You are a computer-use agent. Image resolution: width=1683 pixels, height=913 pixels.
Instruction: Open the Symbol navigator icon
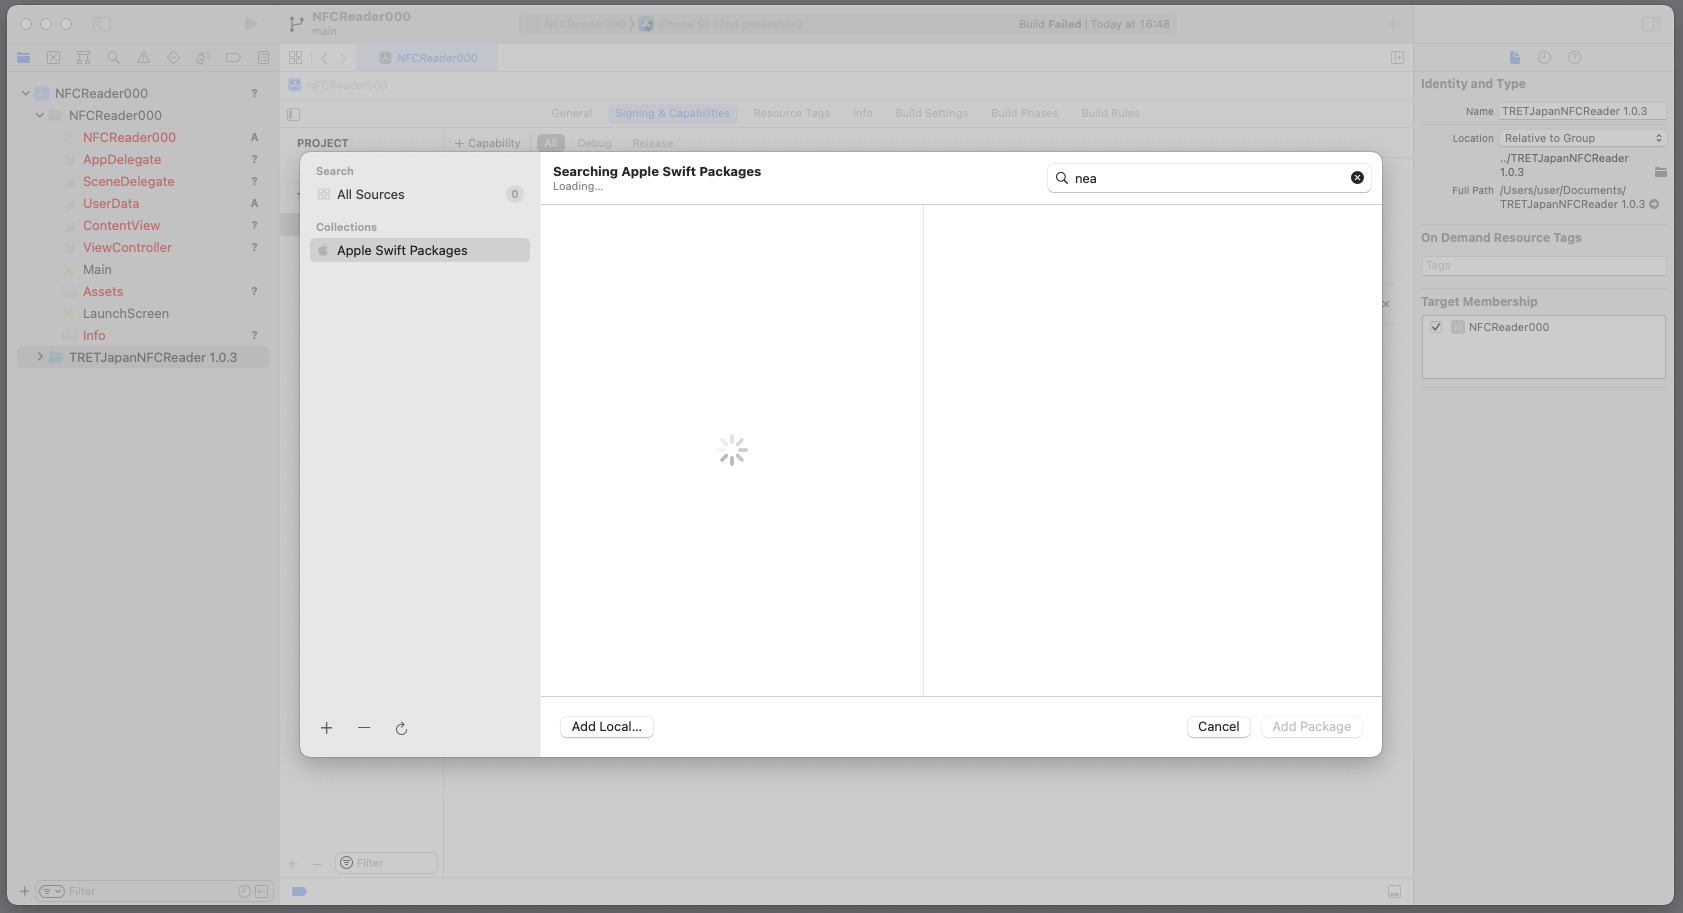click(x=84, y=58)
